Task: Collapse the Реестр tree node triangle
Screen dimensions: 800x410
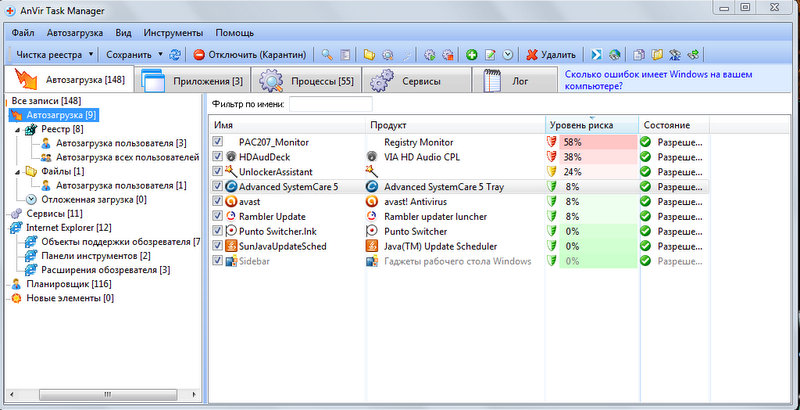Action: tap(18, 130)
